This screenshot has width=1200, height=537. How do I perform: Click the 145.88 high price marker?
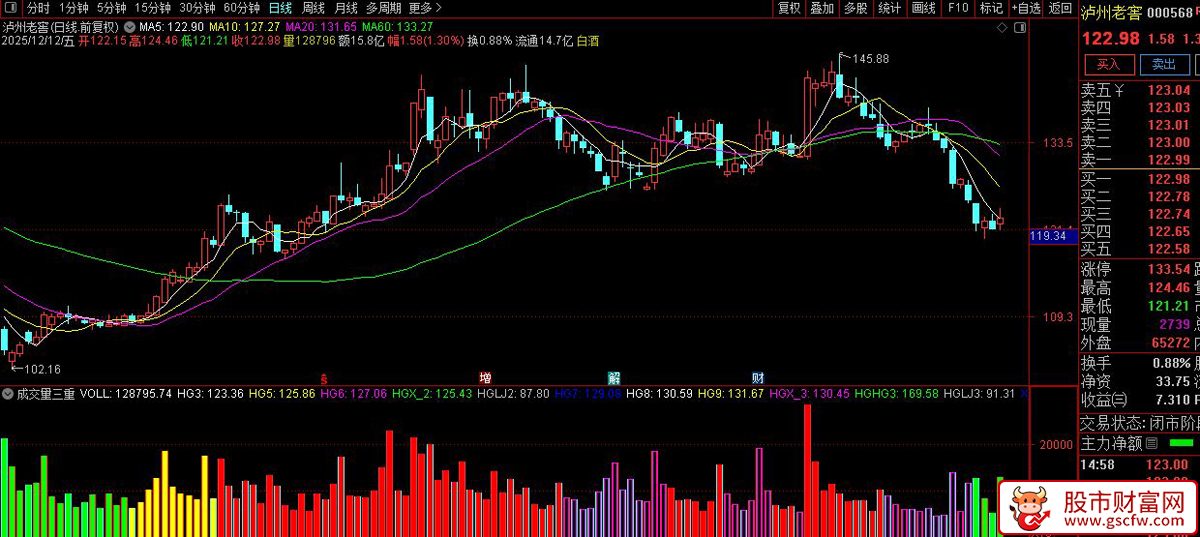870,59
